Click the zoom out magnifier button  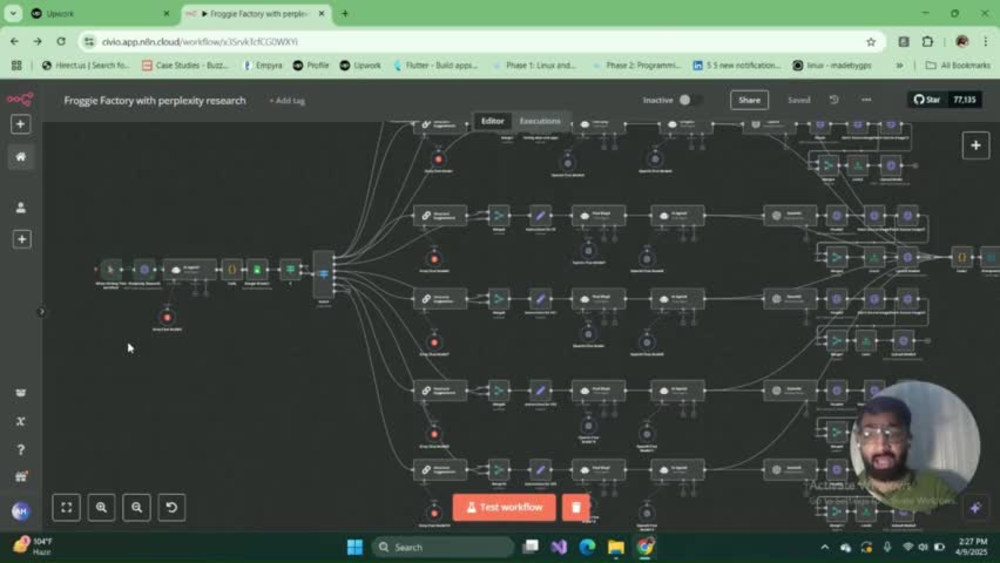136,508
